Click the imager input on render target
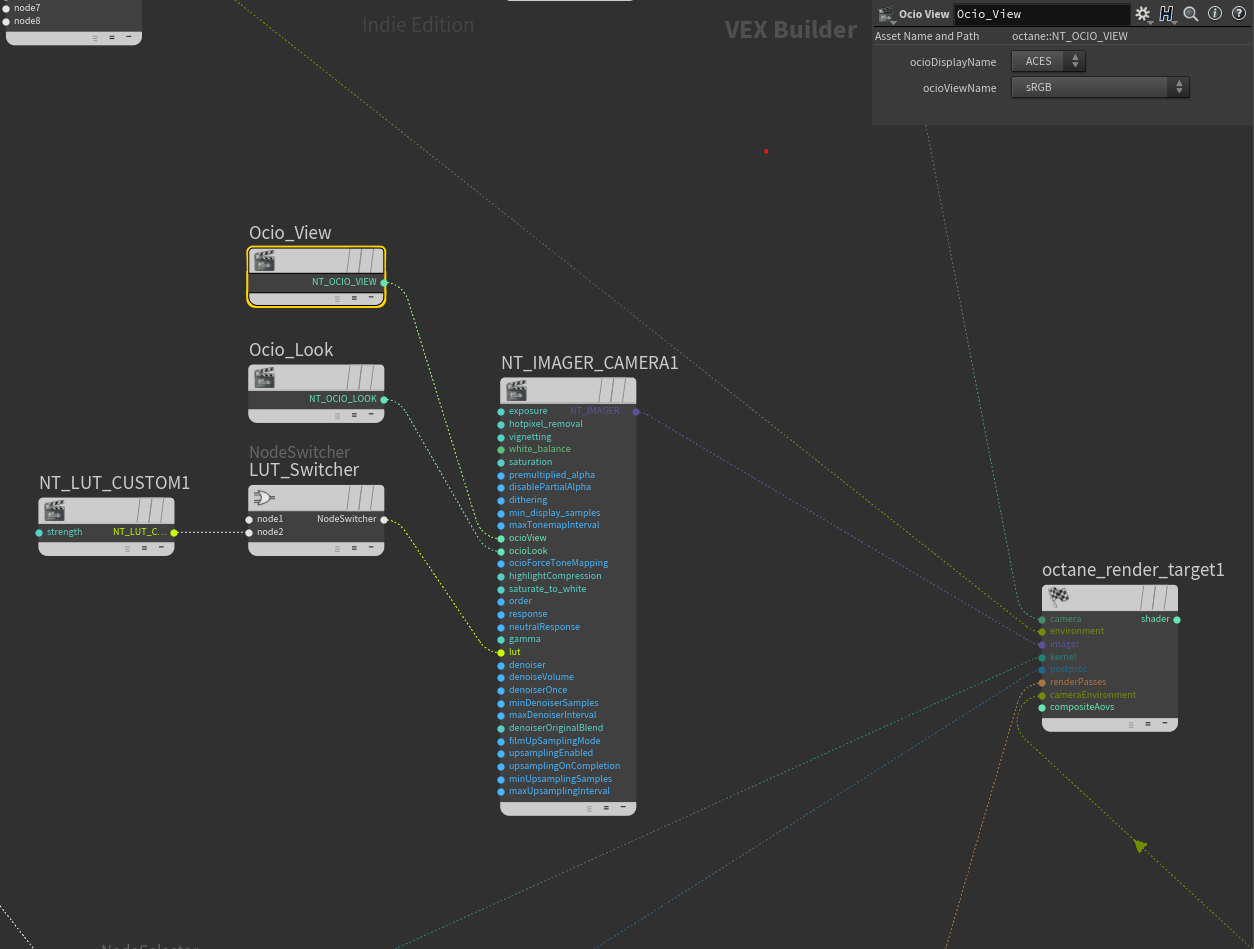1254x949 pixels. click(1042, 644)
